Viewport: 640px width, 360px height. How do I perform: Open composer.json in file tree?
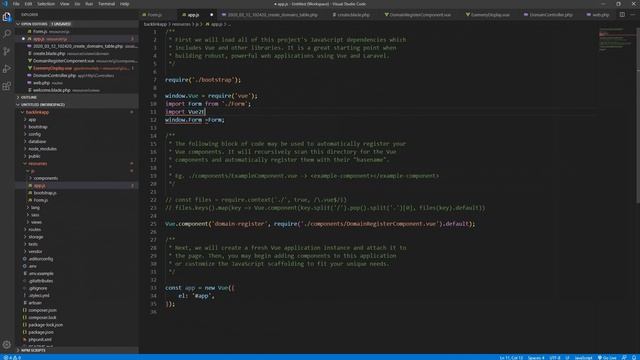77,310
